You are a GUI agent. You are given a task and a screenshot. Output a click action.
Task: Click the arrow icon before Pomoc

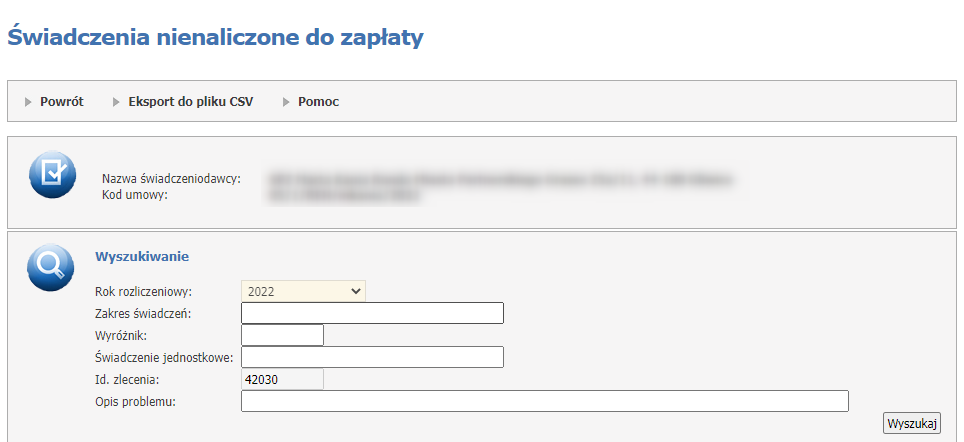[x=287, y=102]
